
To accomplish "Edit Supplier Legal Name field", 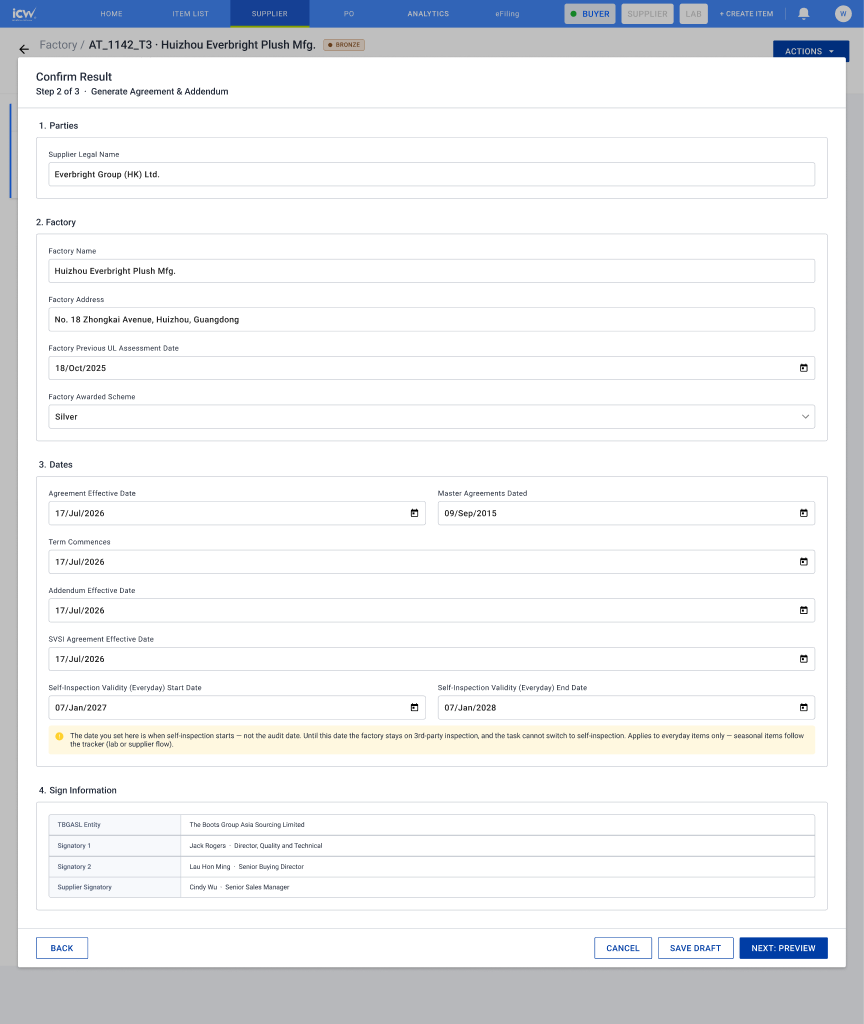I will (x=432, y=174).
